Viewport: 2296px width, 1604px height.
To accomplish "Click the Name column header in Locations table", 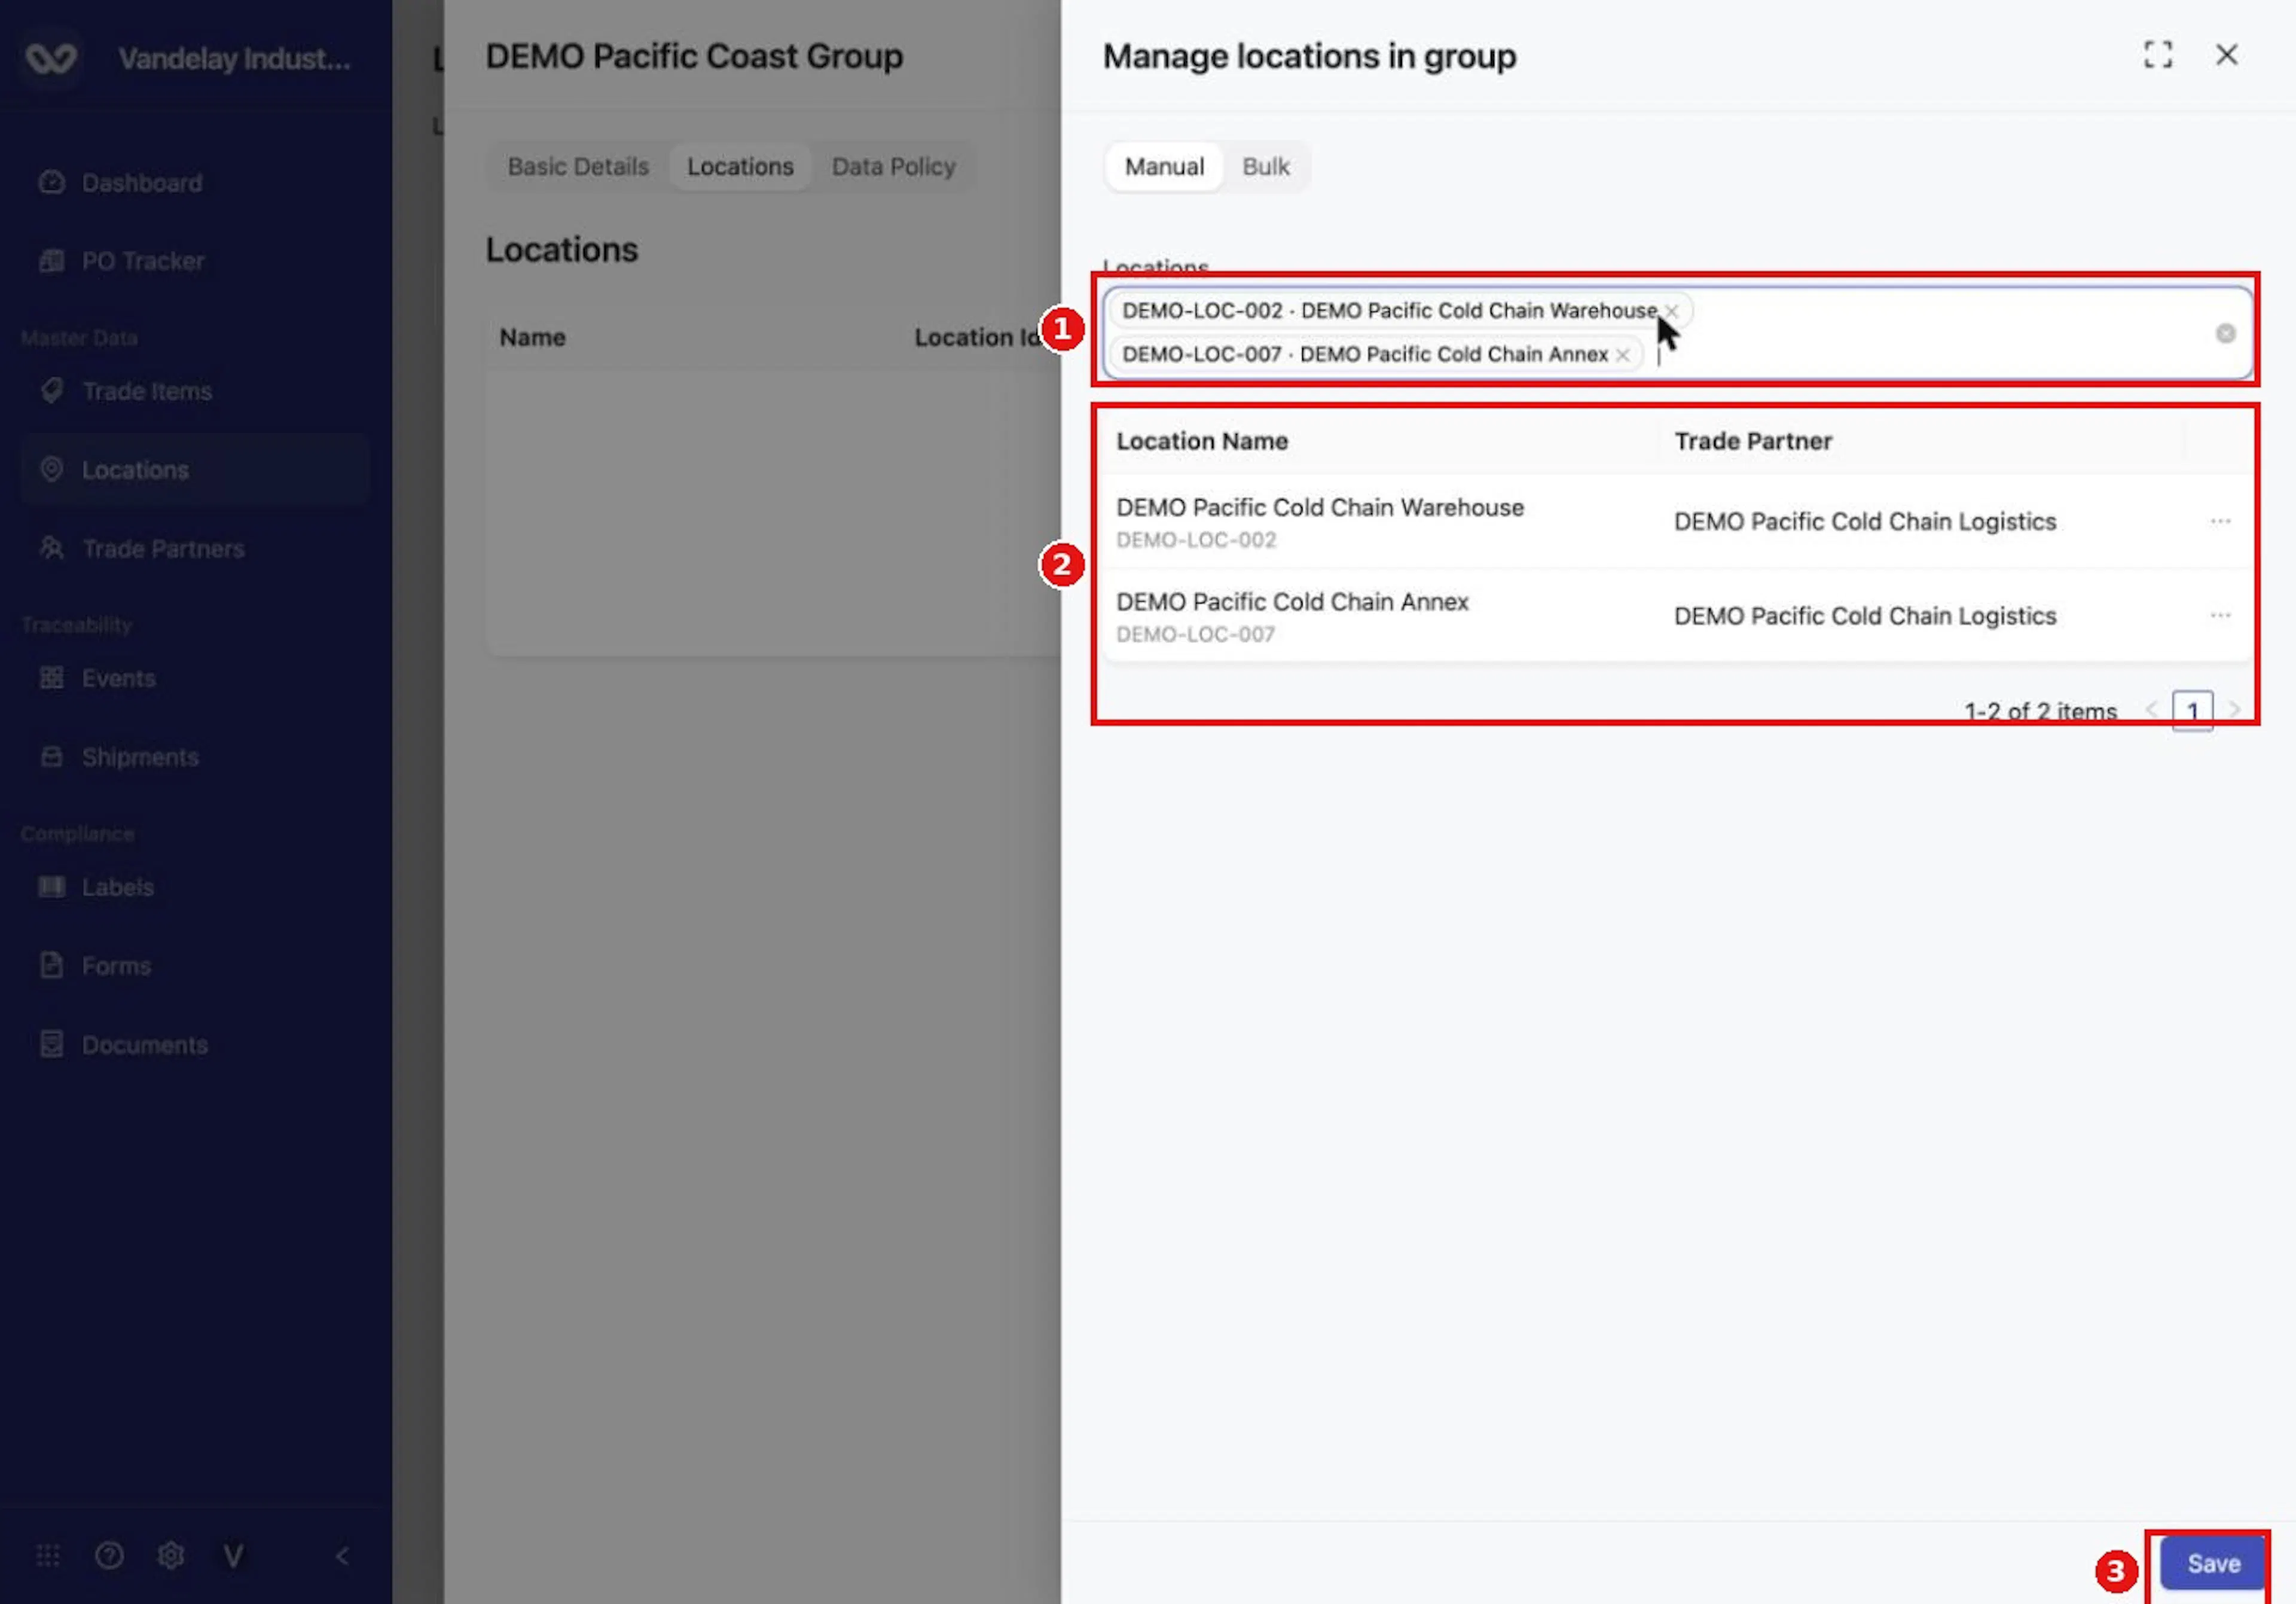I will click(x=533, y=338).
